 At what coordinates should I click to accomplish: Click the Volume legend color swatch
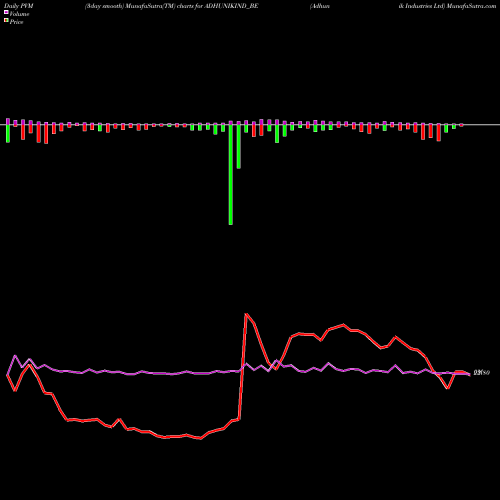[x=6, y=13]
